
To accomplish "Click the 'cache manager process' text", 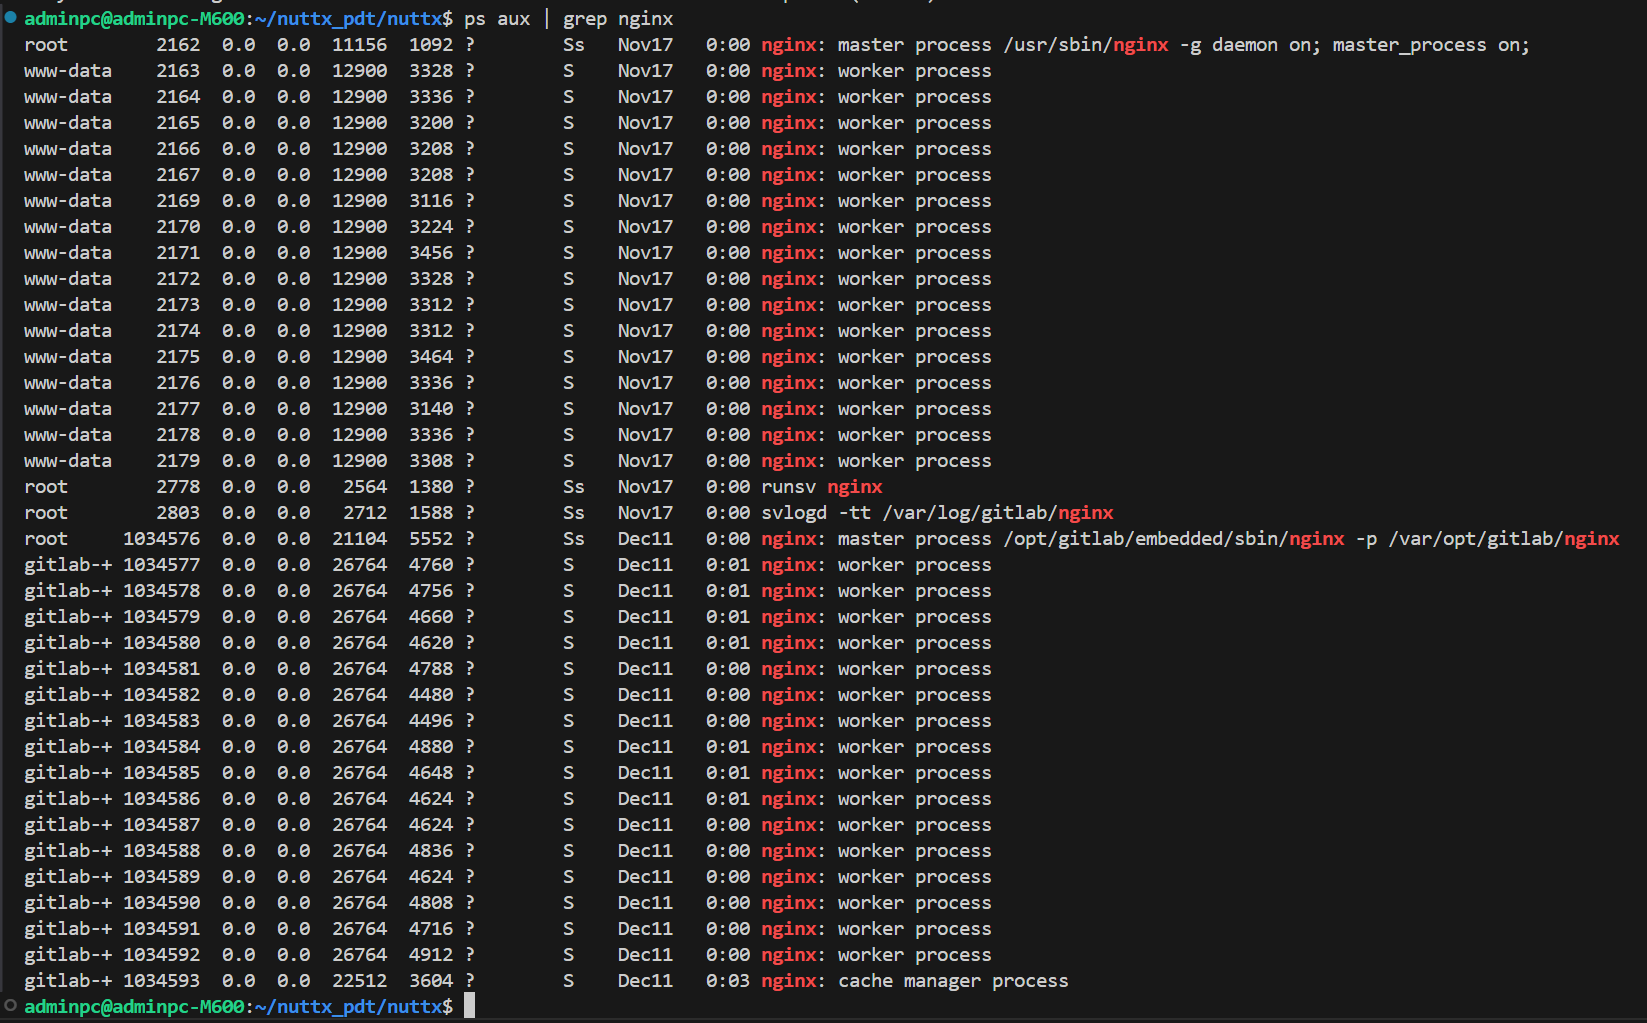I will pyautogui.click(x=953, y=981).
